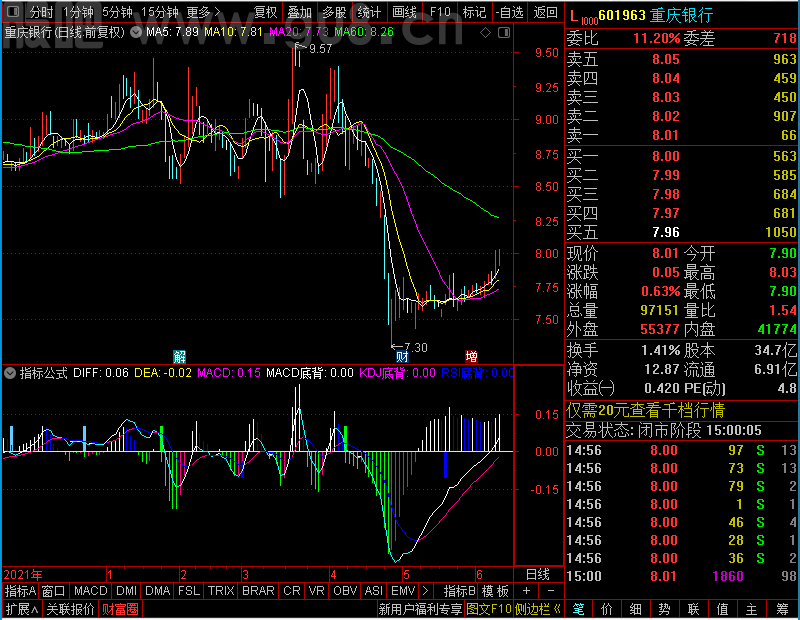Viewport: 800px width, 620px height.
Task: Click the 返回 button
Action: coord(545,12)
